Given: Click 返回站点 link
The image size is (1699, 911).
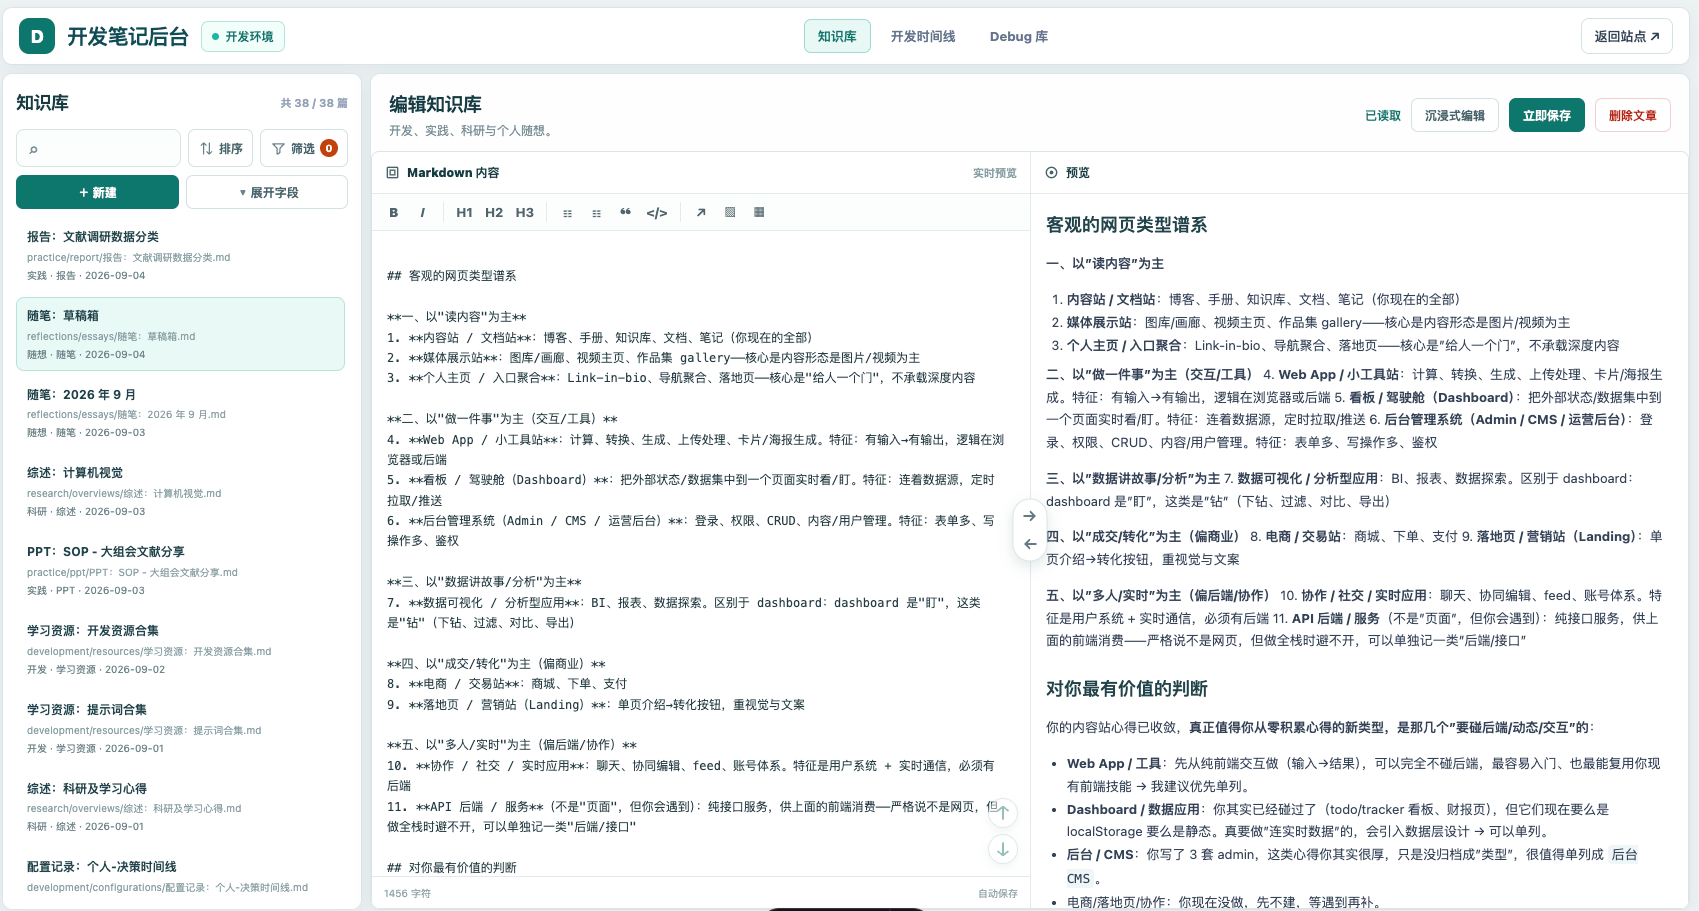Looking at the screenshot, I should [1627, 37].
